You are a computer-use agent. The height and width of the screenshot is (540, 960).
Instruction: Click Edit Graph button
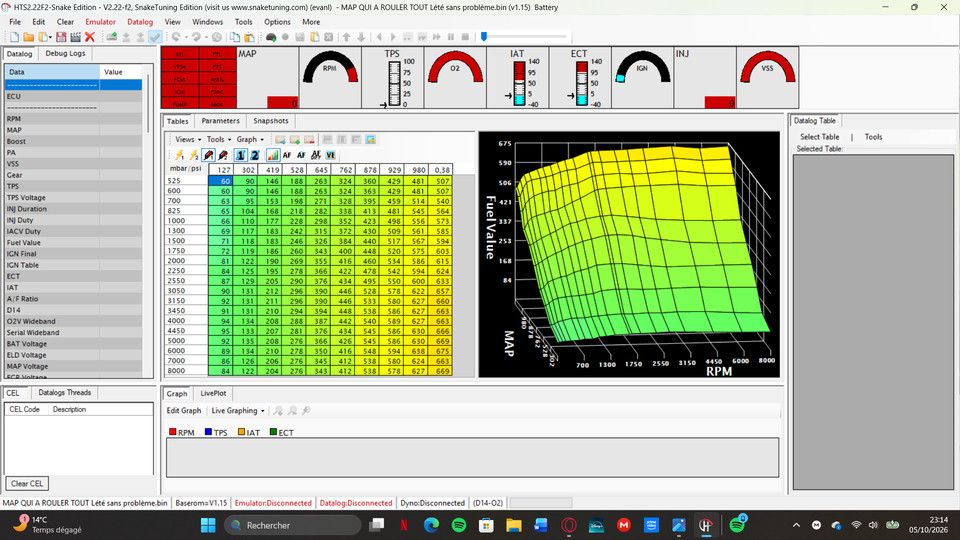[184, 410]
